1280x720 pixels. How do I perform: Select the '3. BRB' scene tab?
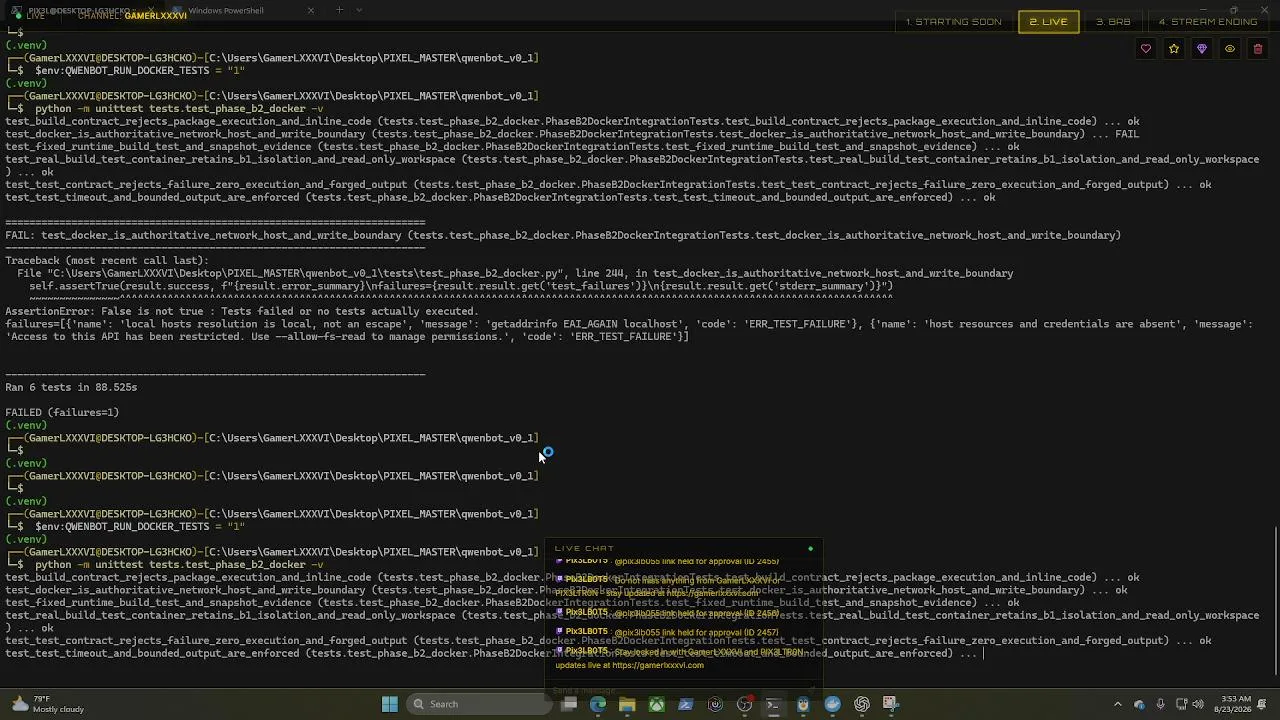pyautogui.click(x=1113, y=22)
